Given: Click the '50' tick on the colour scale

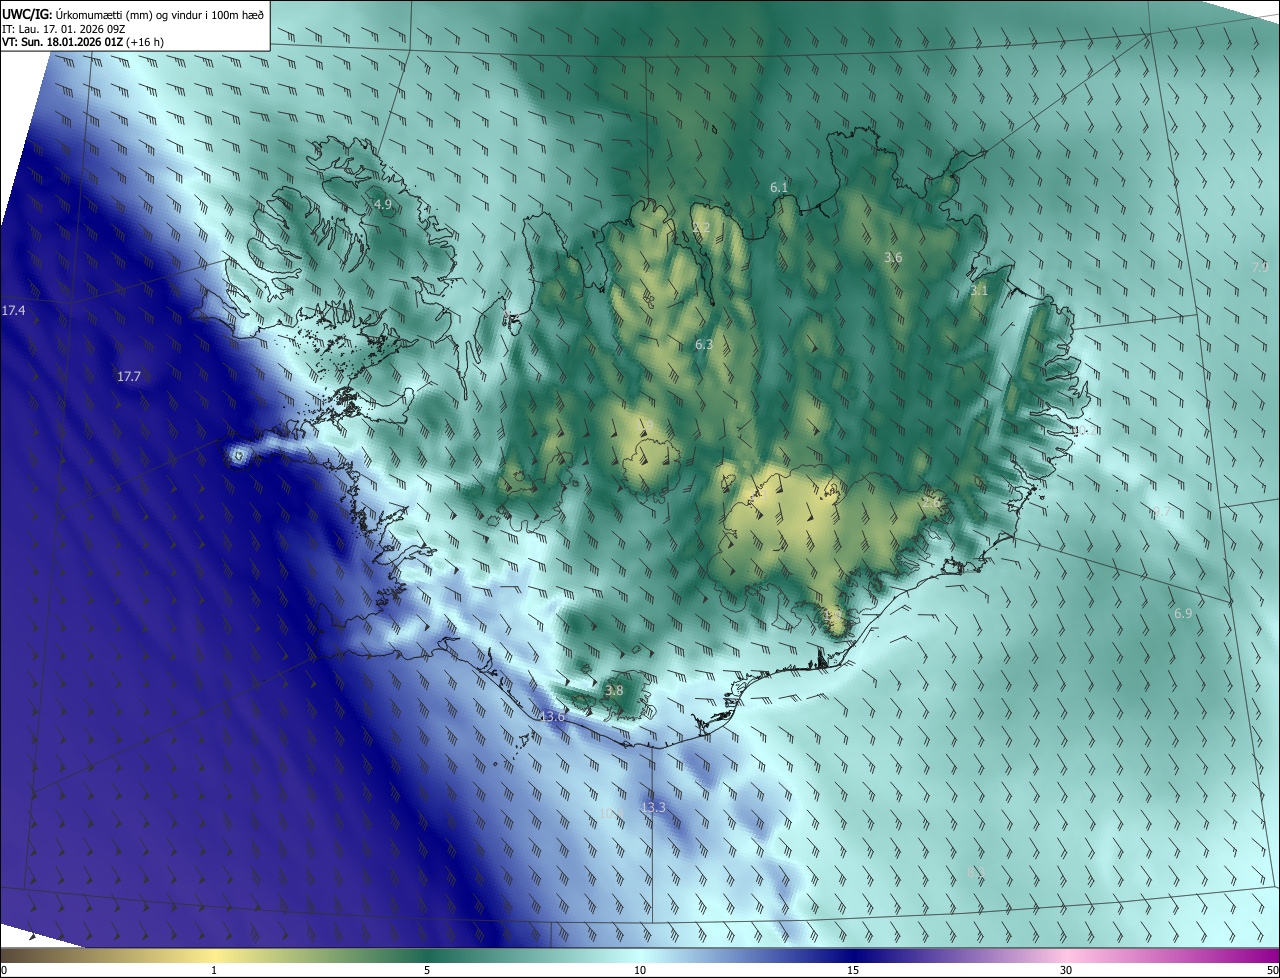Looking at the screenshot, I should 1272,970.
